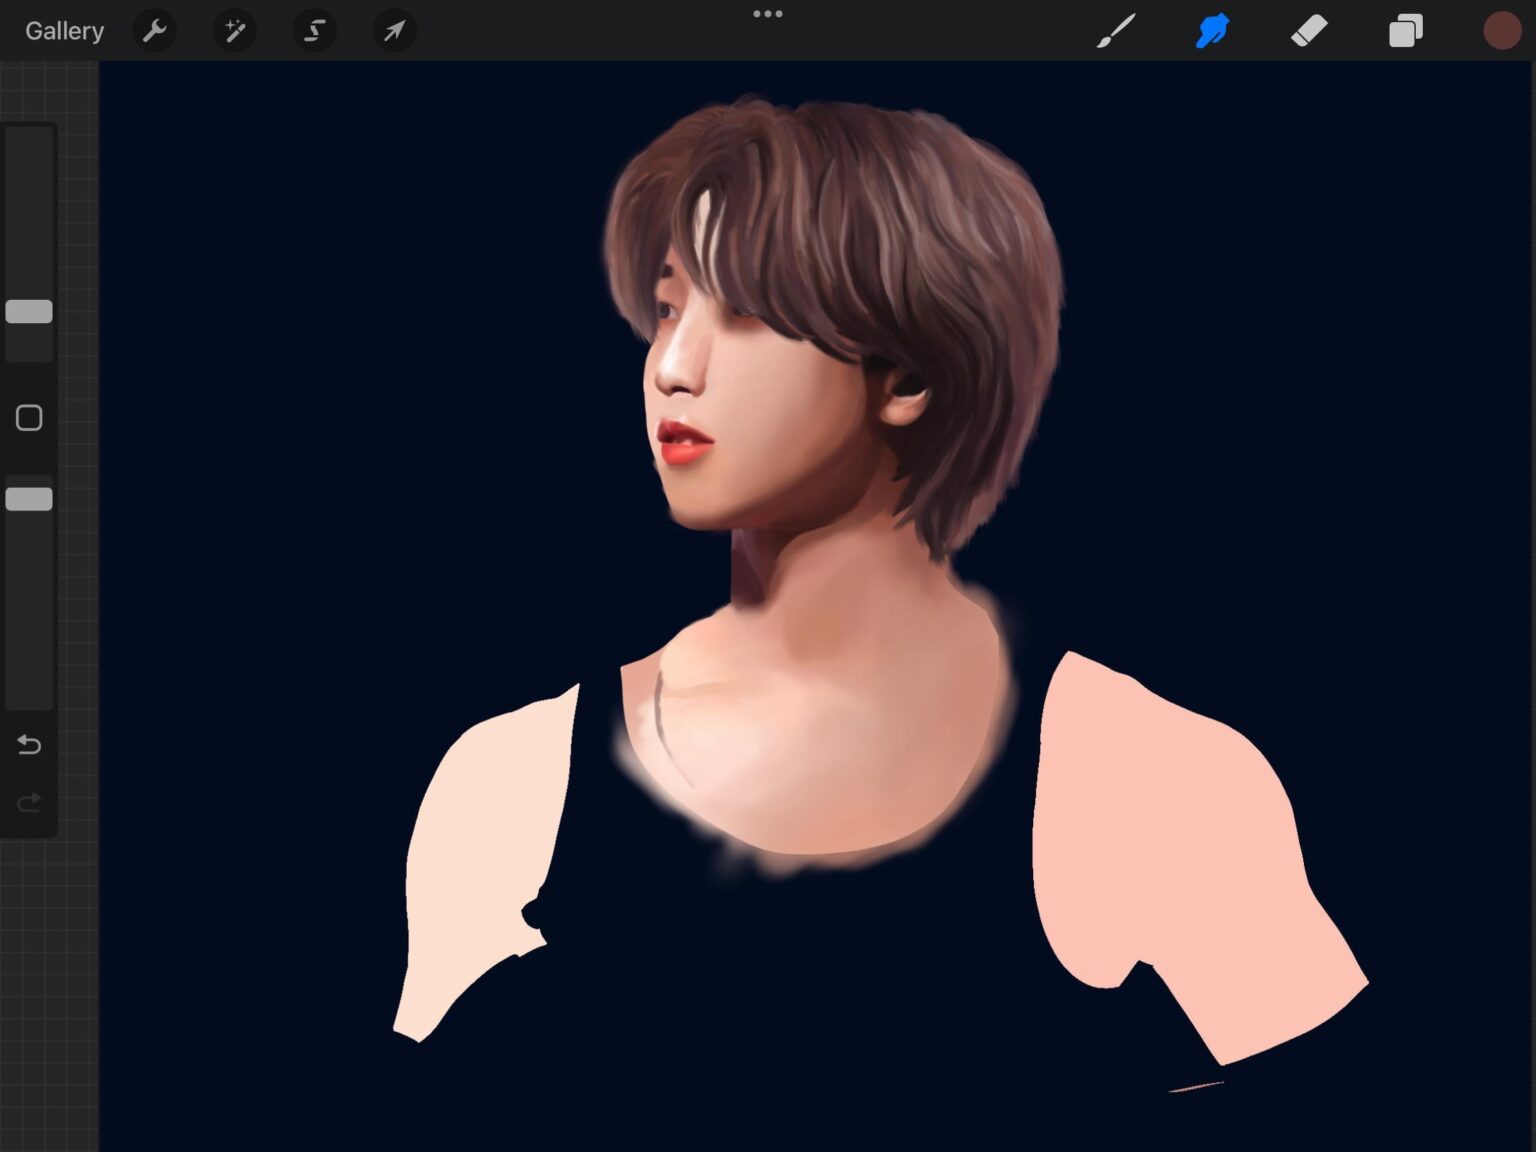Tap the highlighted blue Smudge icon
The image size is (1536, 1152).
click(1211, 30)
